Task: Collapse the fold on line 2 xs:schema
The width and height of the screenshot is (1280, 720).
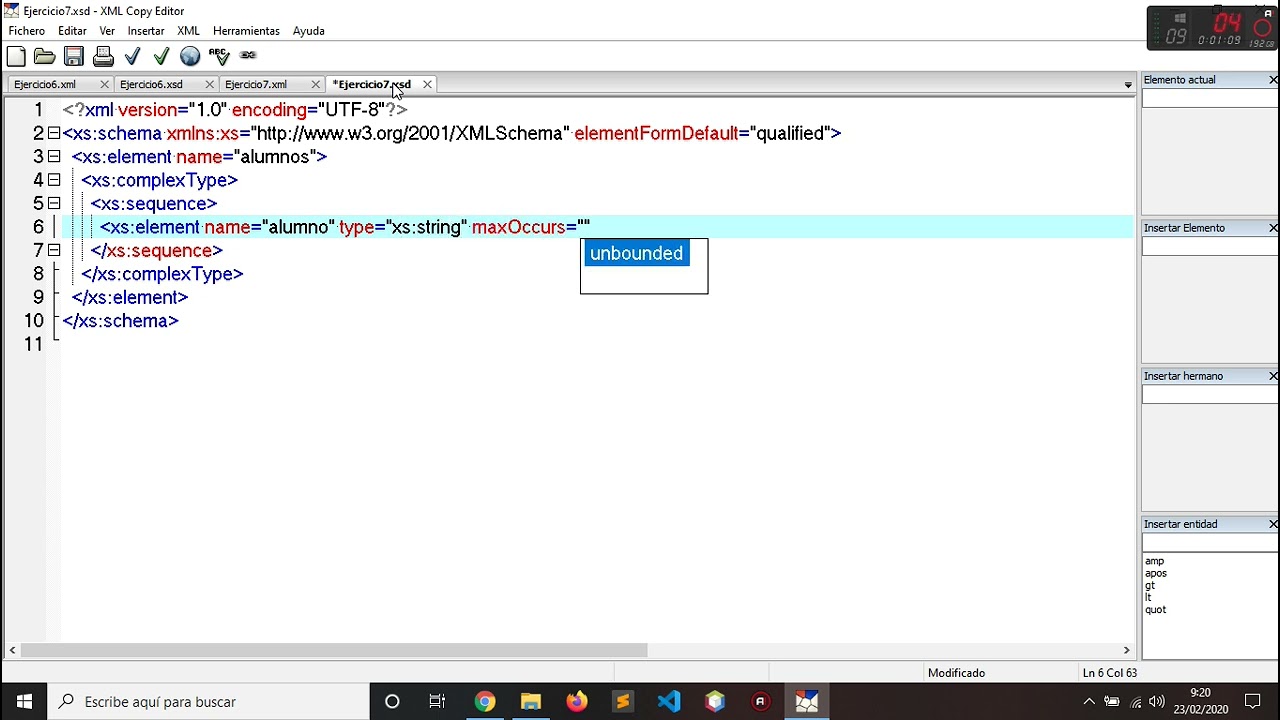Action: pos(54,133)
